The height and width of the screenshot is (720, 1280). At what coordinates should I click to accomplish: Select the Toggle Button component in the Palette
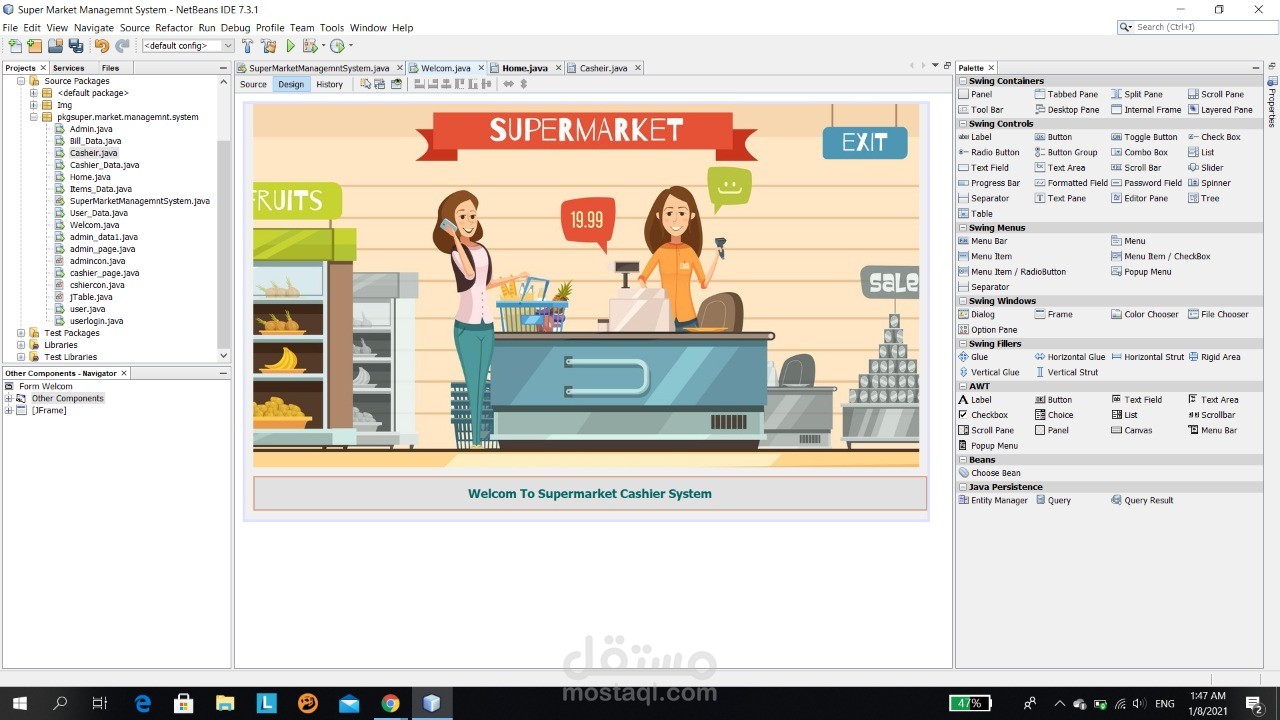coord(1145,137)
